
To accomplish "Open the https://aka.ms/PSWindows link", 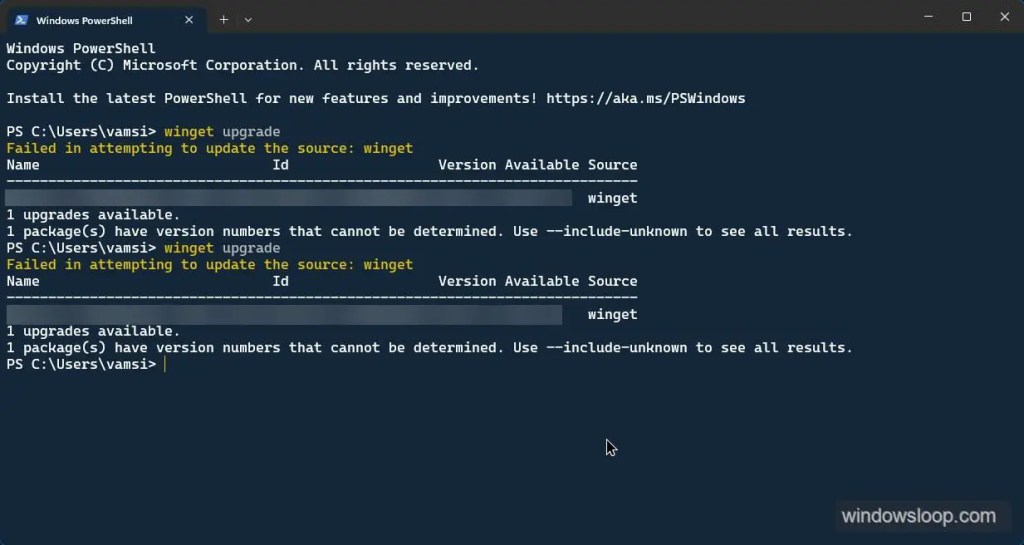I will click(x=645, y=99).
